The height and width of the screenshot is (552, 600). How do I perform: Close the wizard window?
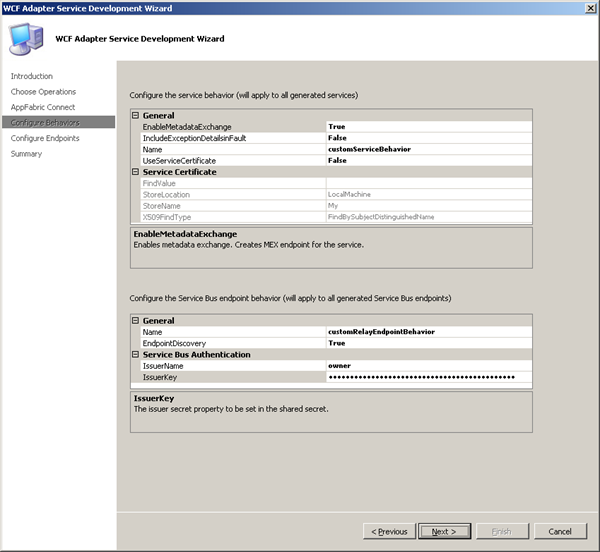click(590, 8)
